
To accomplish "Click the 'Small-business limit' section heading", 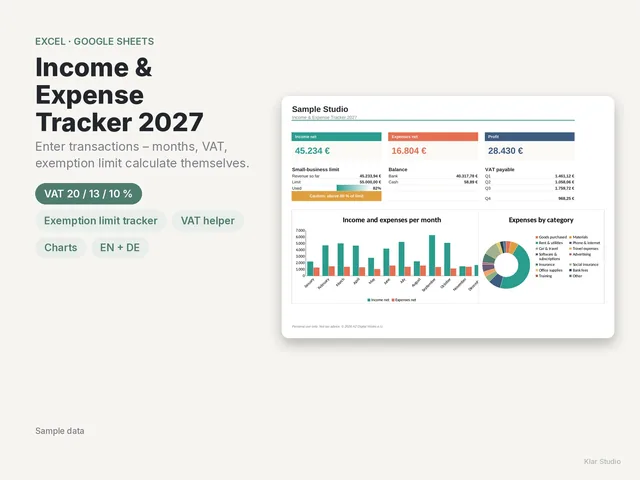I will [316, 169].
